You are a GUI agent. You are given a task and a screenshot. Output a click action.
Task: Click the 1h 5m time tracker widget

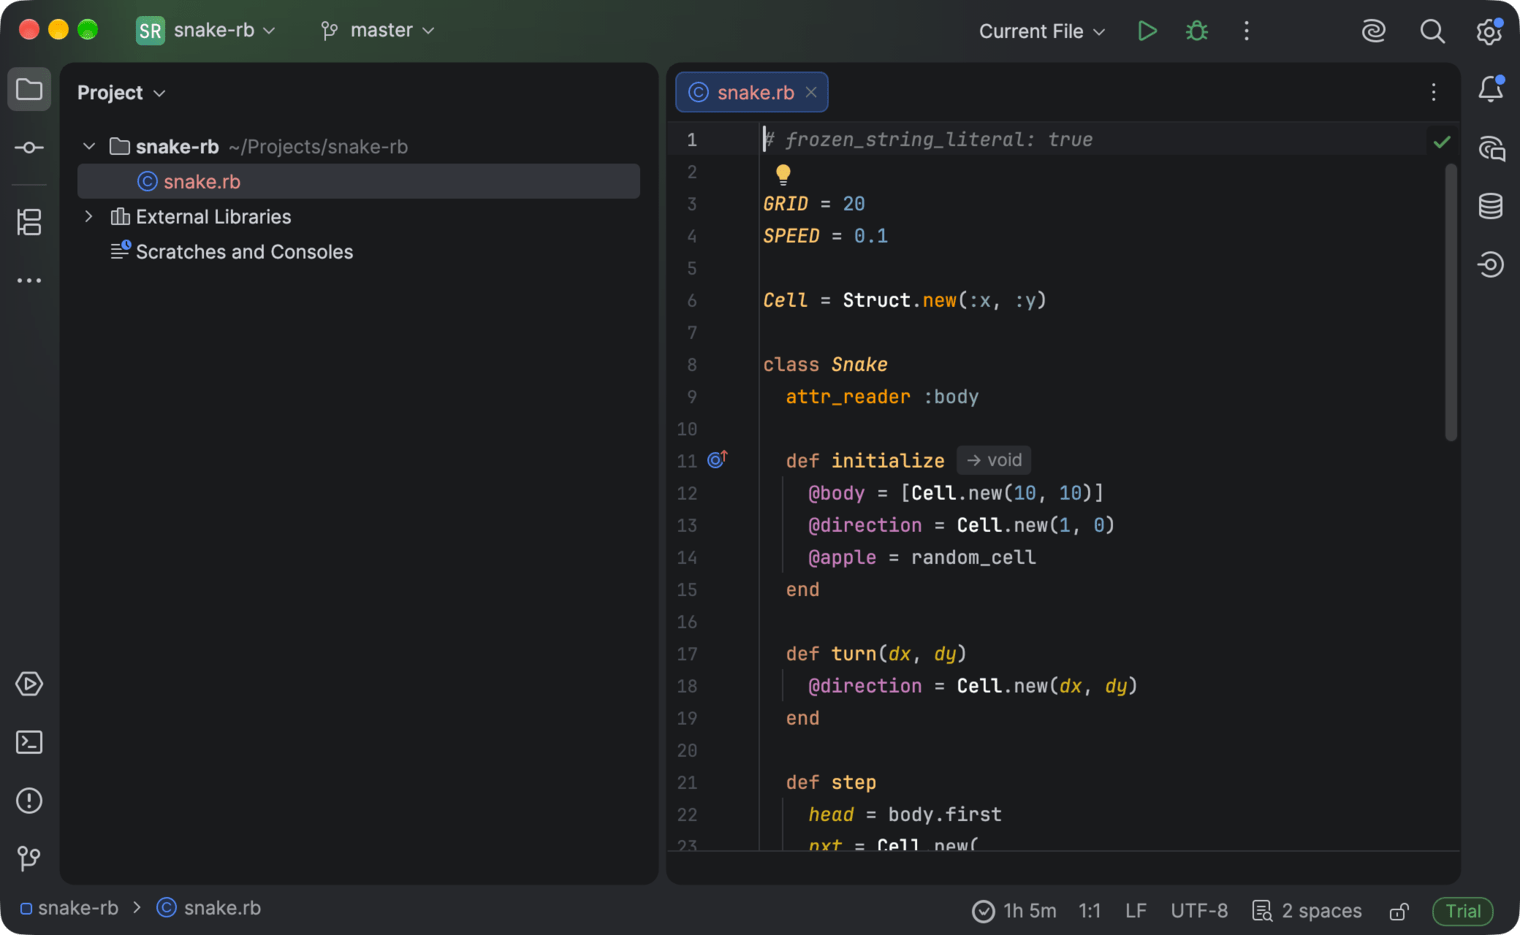(1014, 911)
